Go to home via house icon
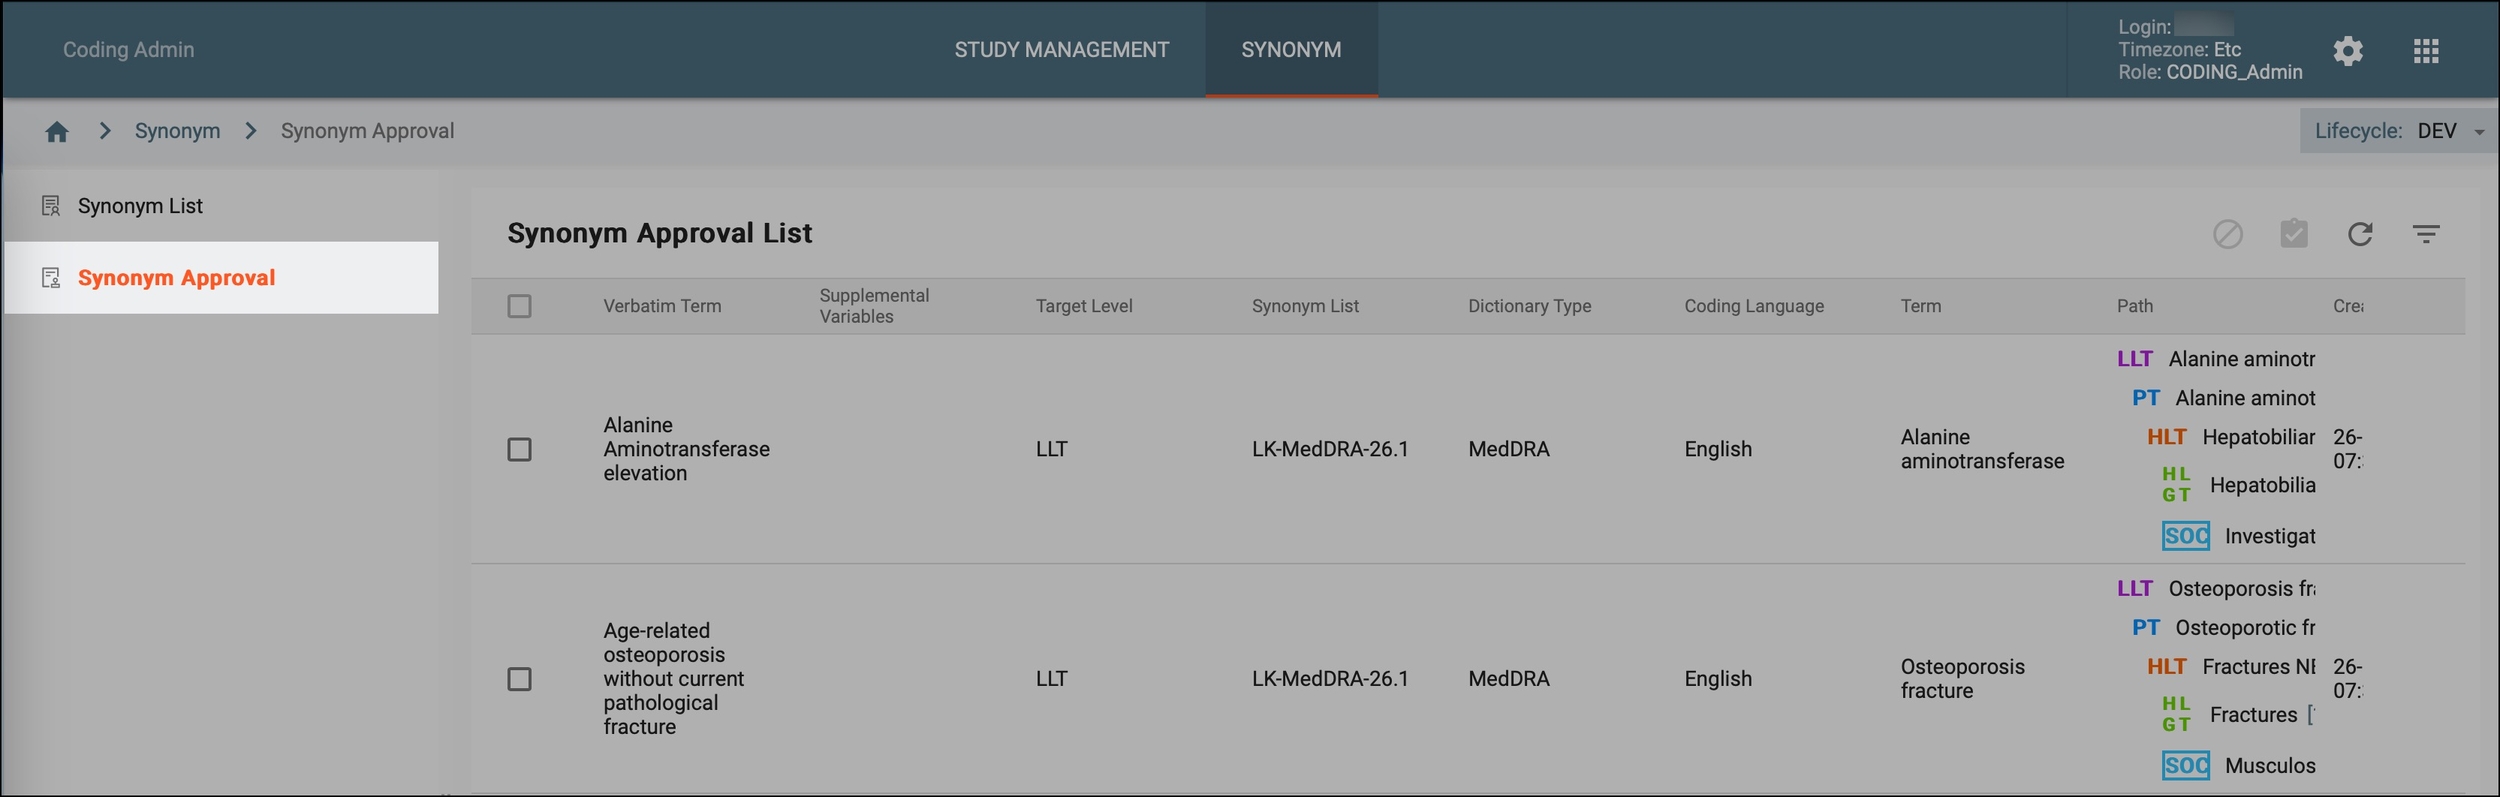 pyautogui.click(x=57, y=131)
